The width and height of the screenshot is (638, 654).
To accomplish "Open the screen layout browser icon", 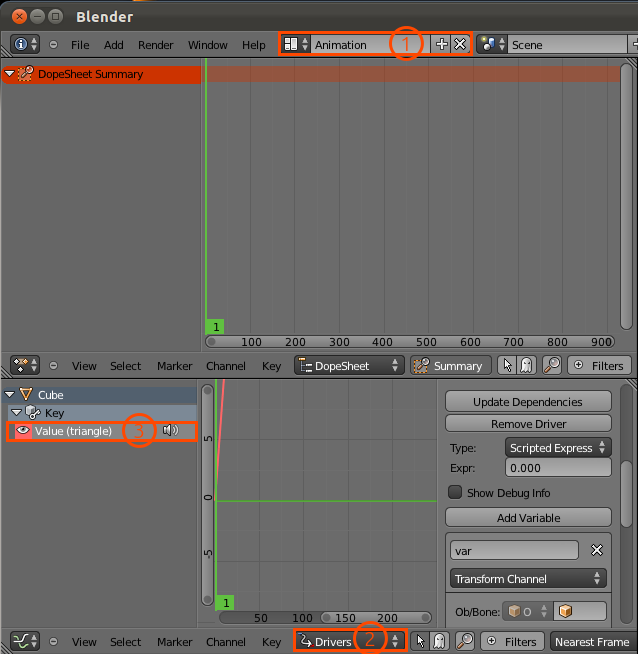I will click(296, 44).
